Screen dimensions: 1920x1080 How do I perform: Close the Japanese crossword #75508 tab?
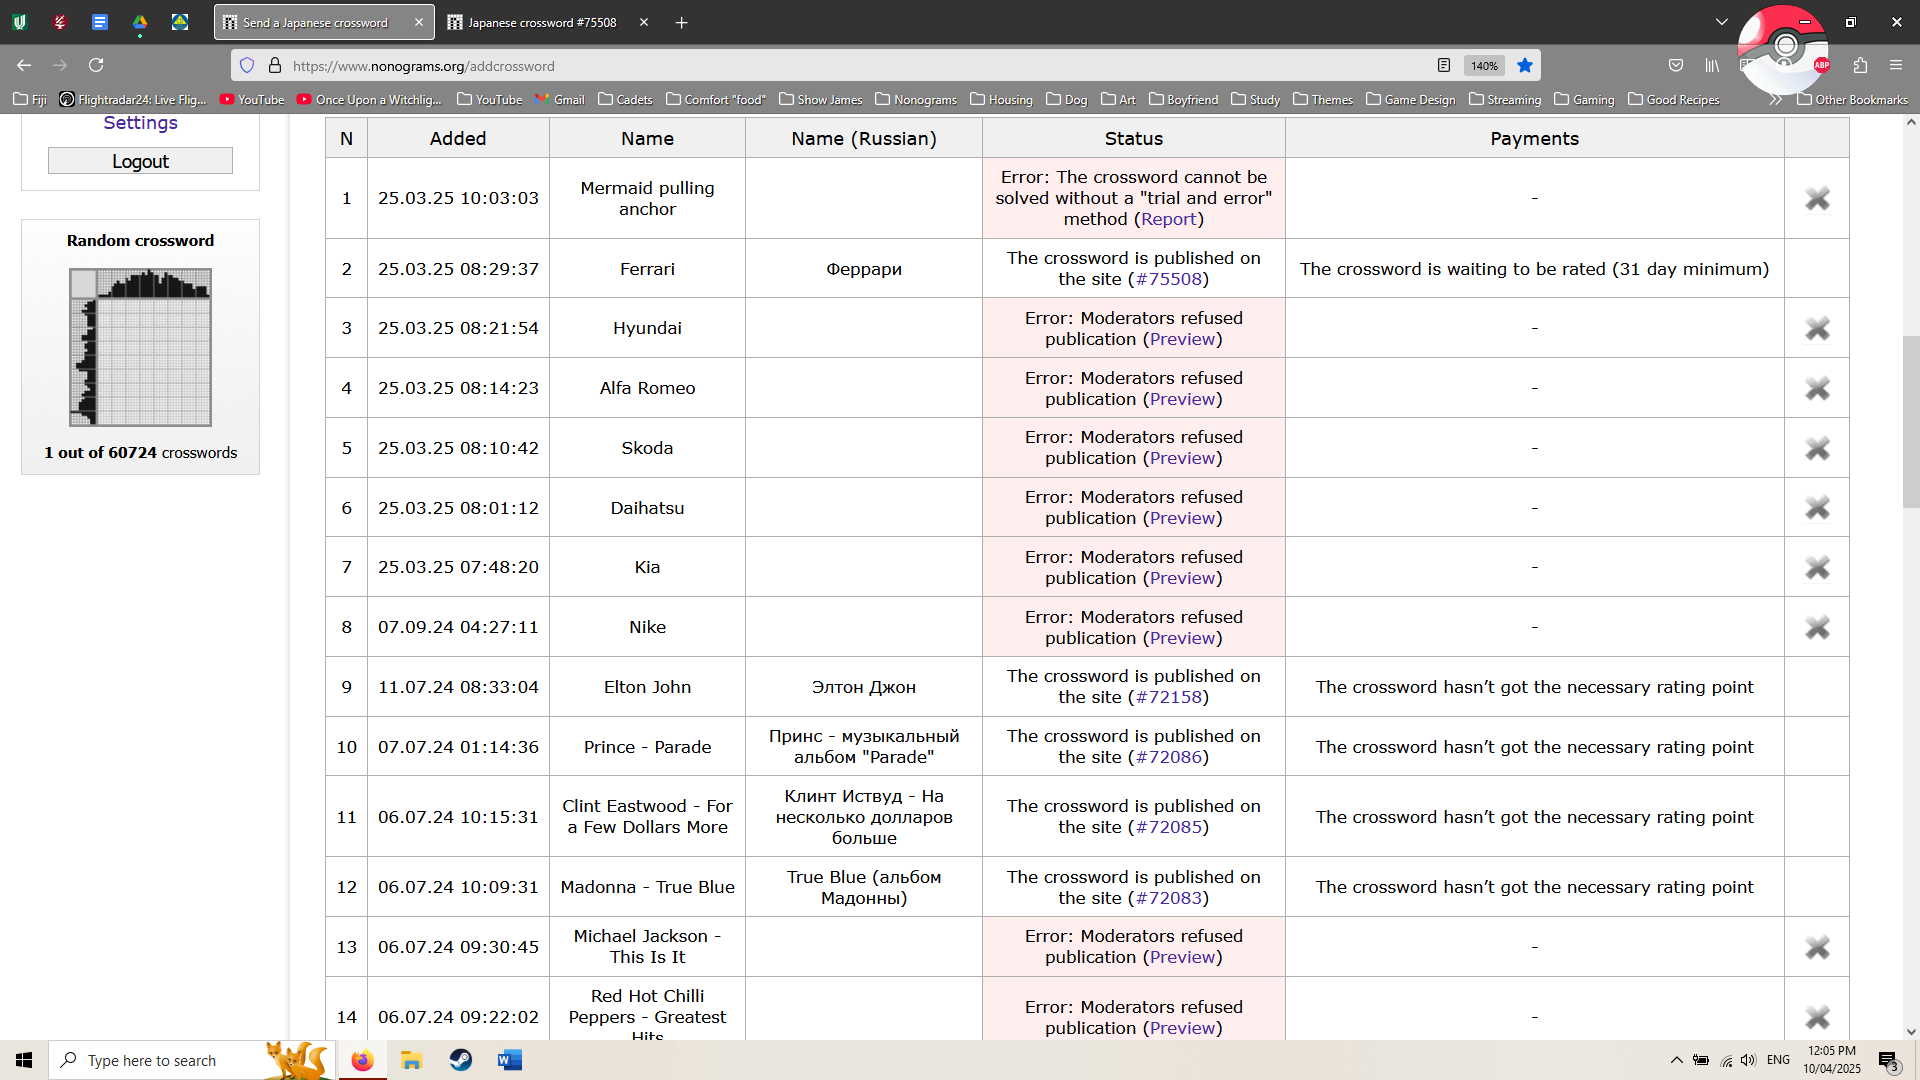pyautogui.click(x=644, y=22)
